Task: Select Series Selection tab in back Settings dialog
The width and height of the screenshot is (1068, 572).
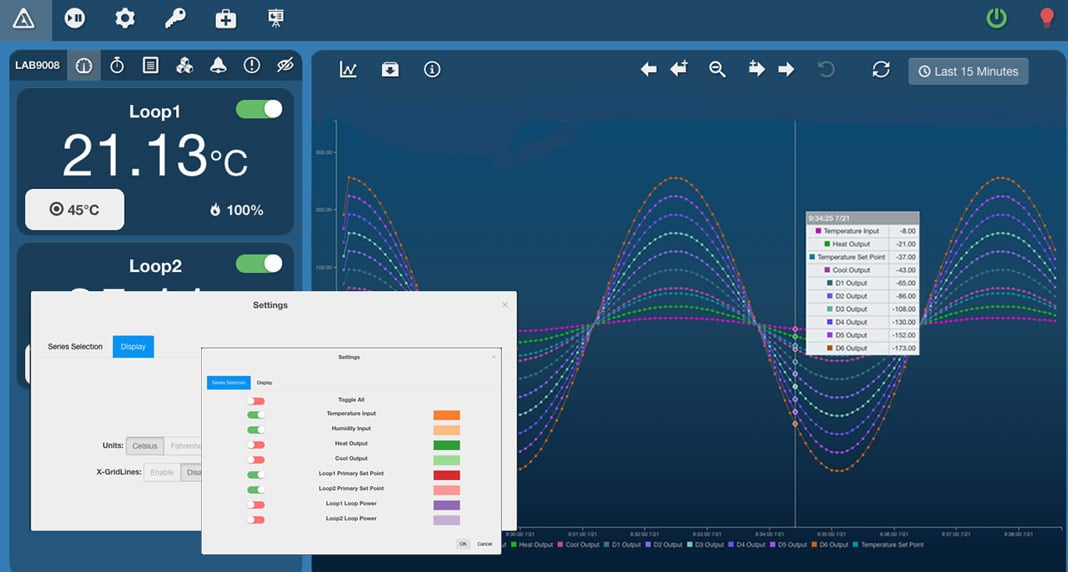Action: pos(75,347)
